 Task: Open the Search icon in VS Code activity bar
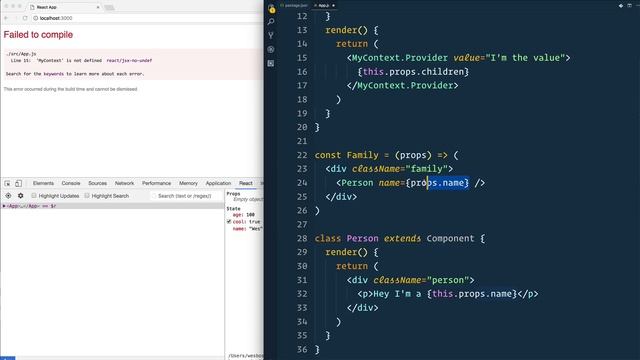(x=271, y=22)
